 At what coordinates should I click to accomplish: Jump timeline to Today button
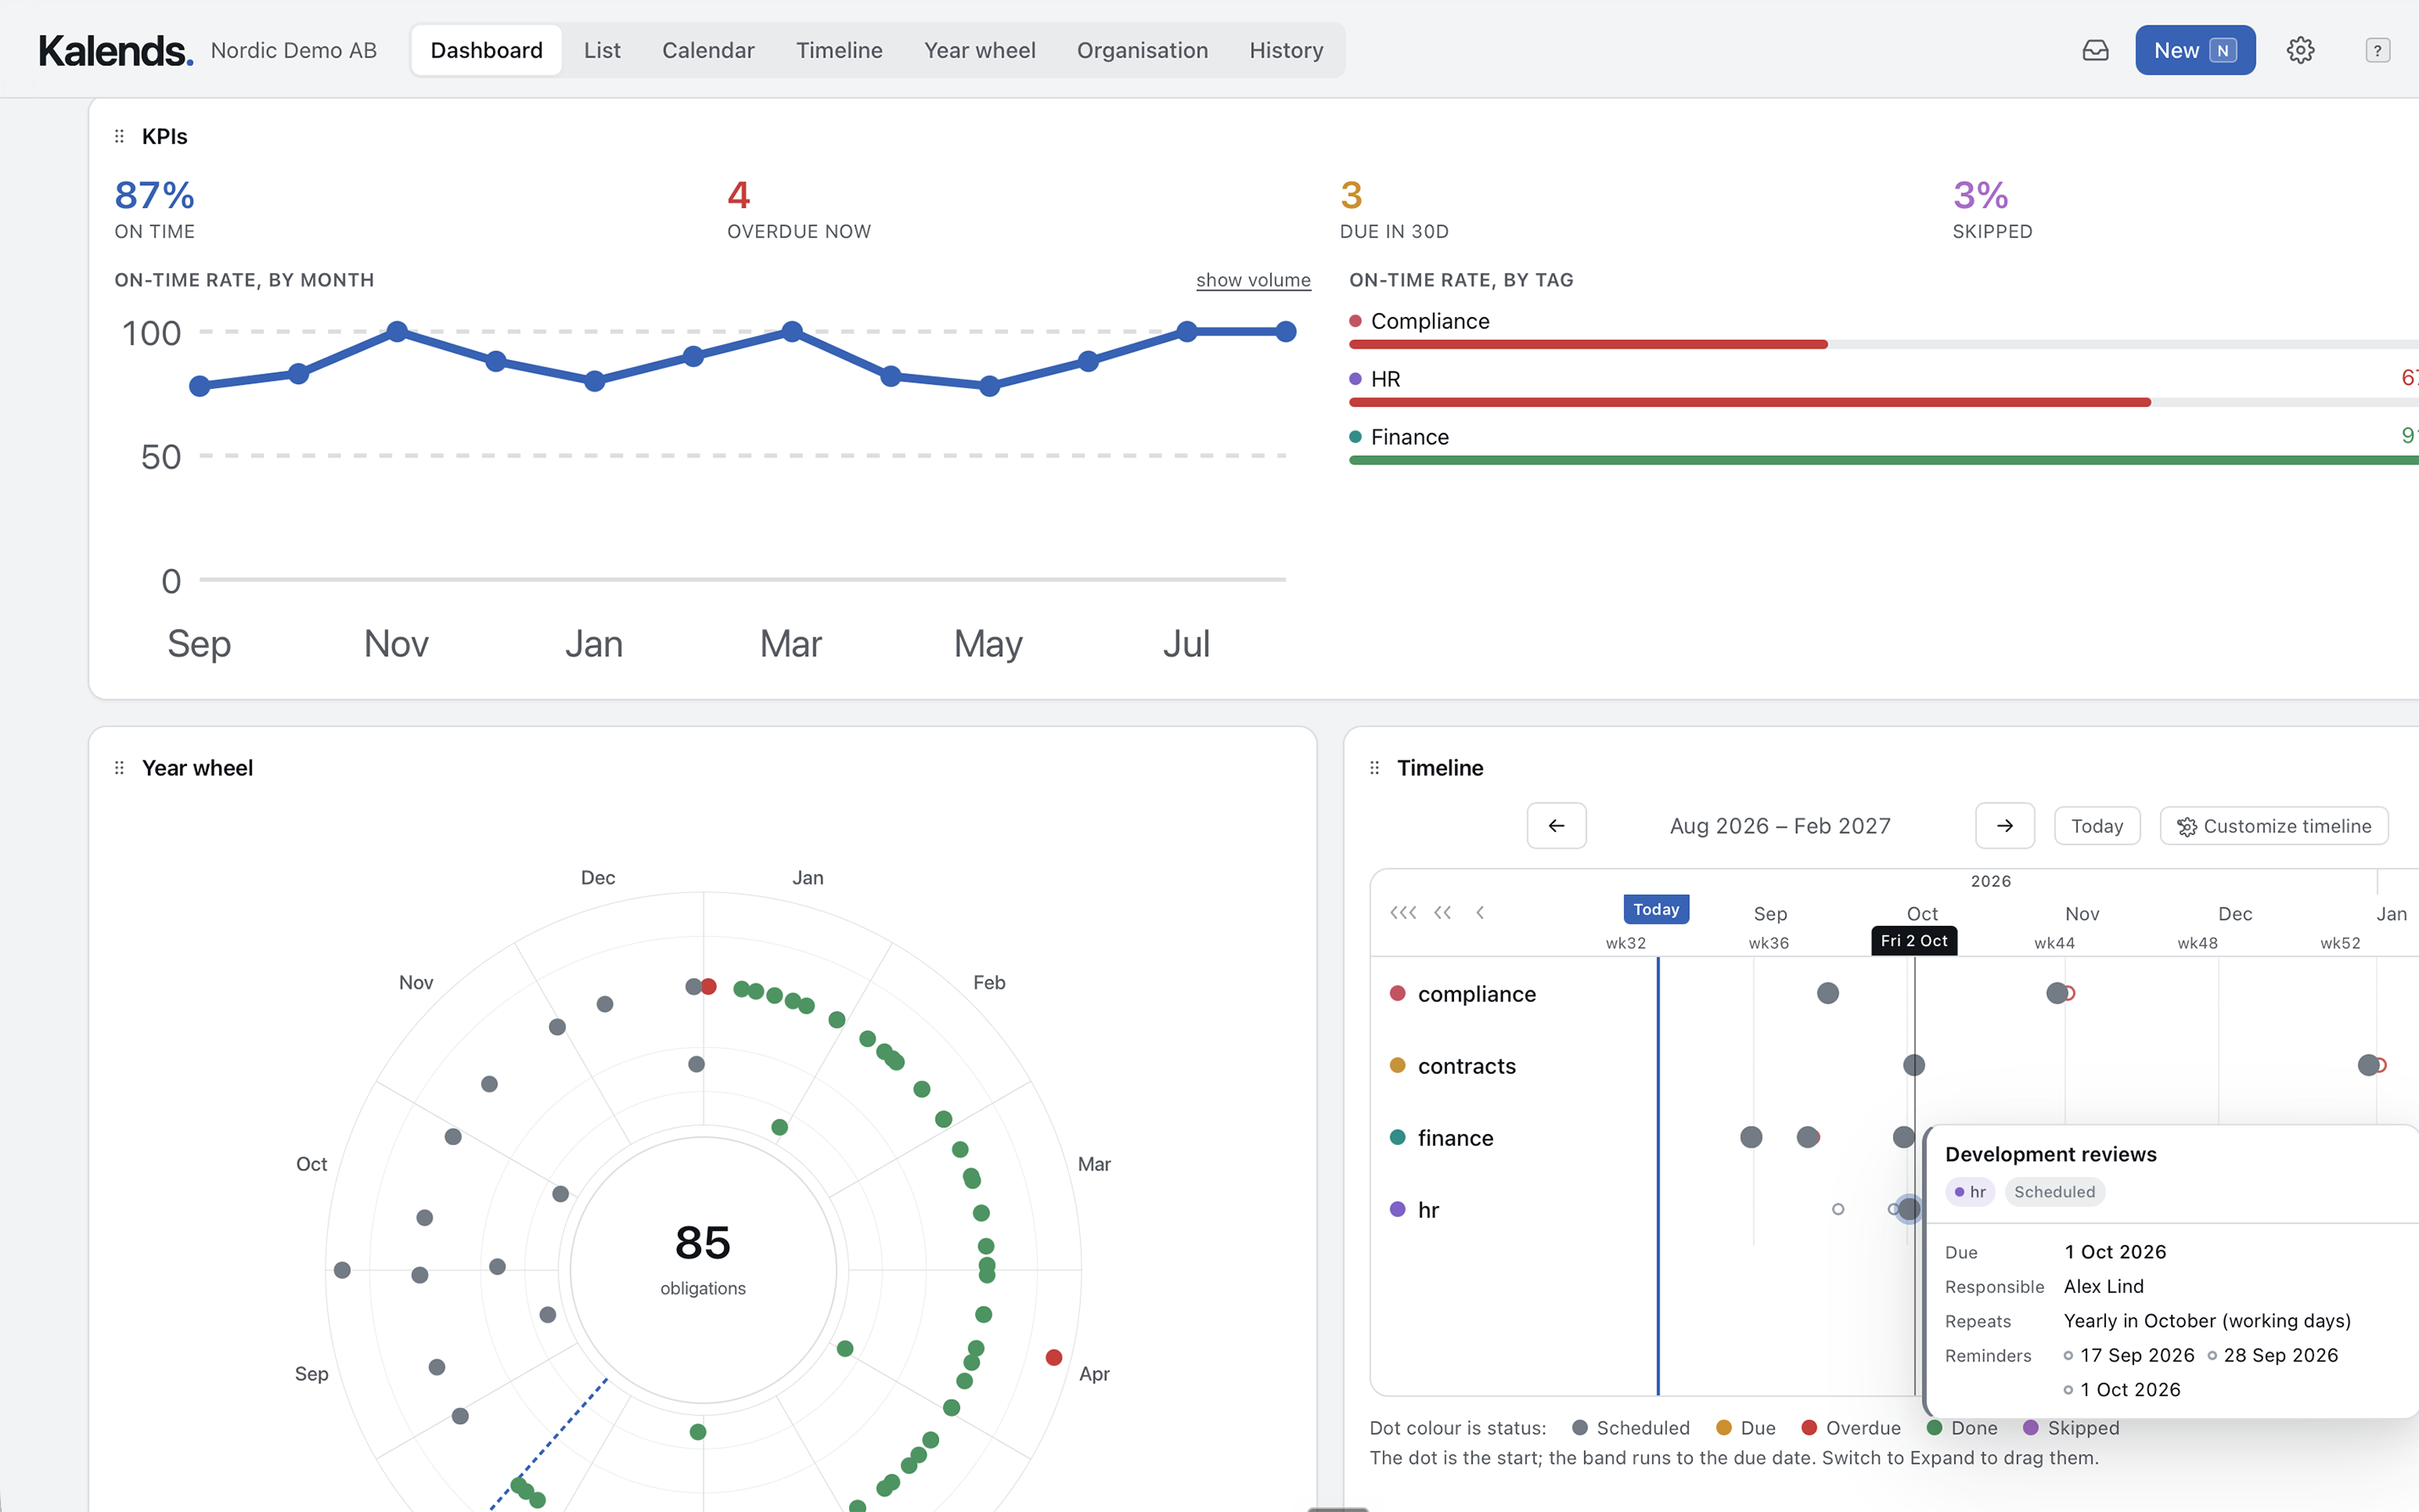tap(2097, 826)
